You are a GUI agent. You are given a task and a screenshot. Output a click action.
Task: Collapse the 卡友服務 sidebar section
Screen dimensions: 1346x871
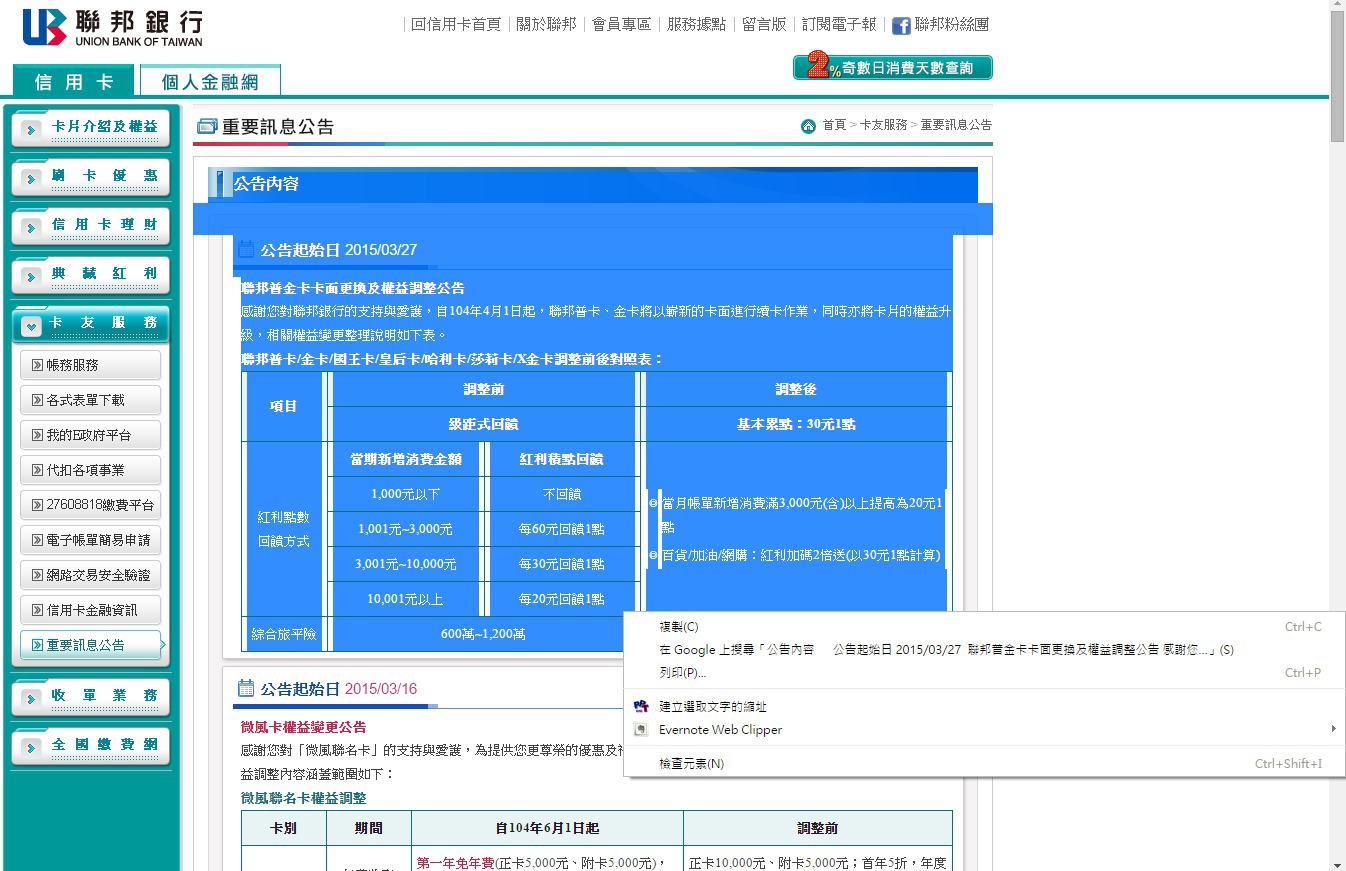coord(31,324)
